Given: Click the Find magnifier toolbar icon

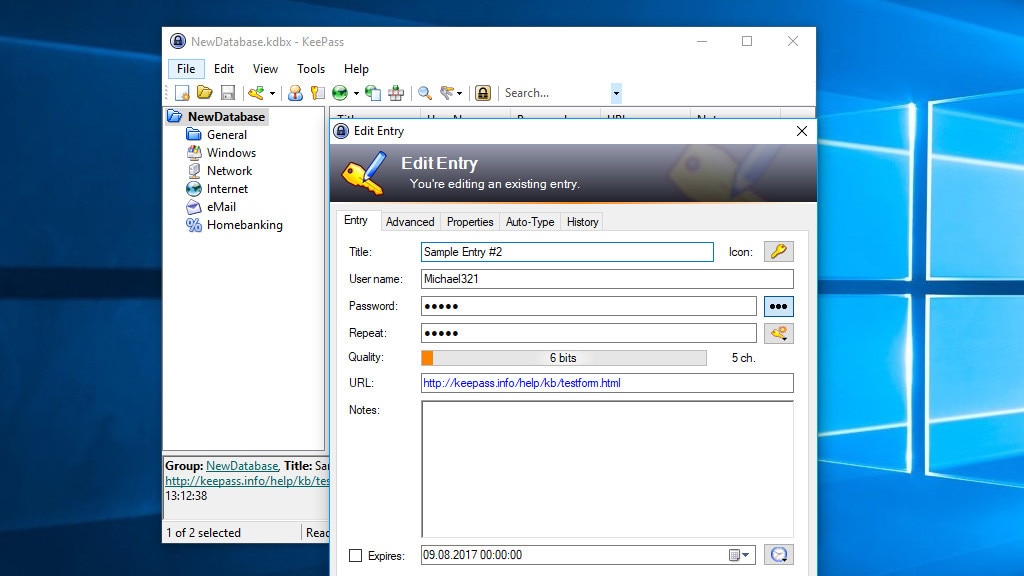Looking at the screenshot, I should pyautogui.click(x=425, y=93).
